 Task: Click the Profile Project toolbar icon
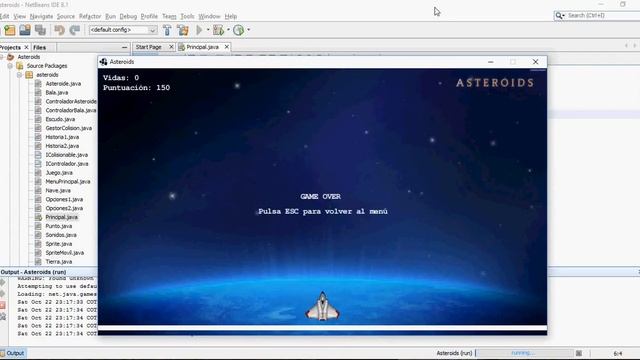coord(239,30)
